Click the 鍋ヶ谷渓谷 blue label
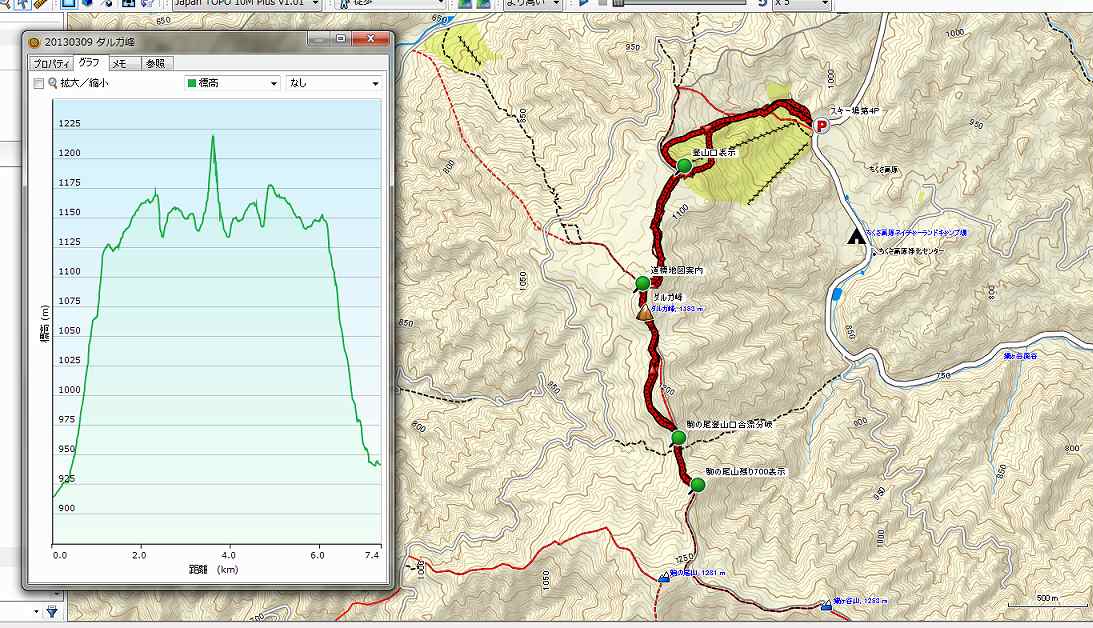The width and height of the screenshot is (1093, 628). [x=1021, y=355]
